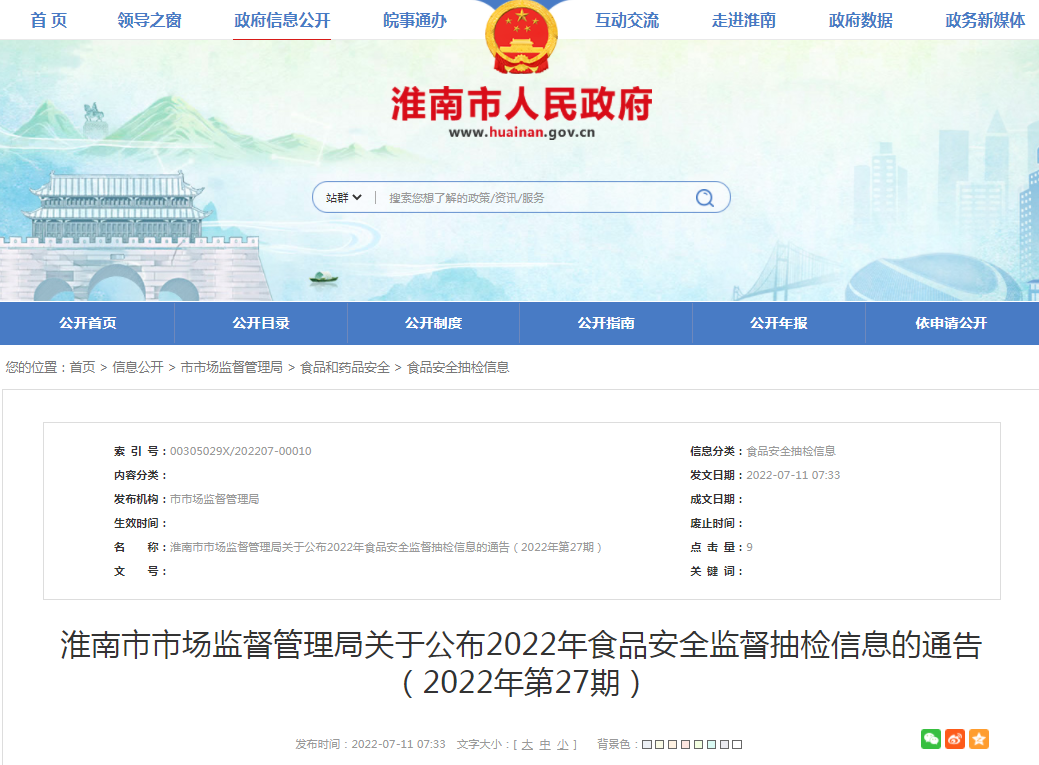Click the 公开年报 section link
Image resolution: width=1039 pixels, height=765 pixels.
point(778,322)
